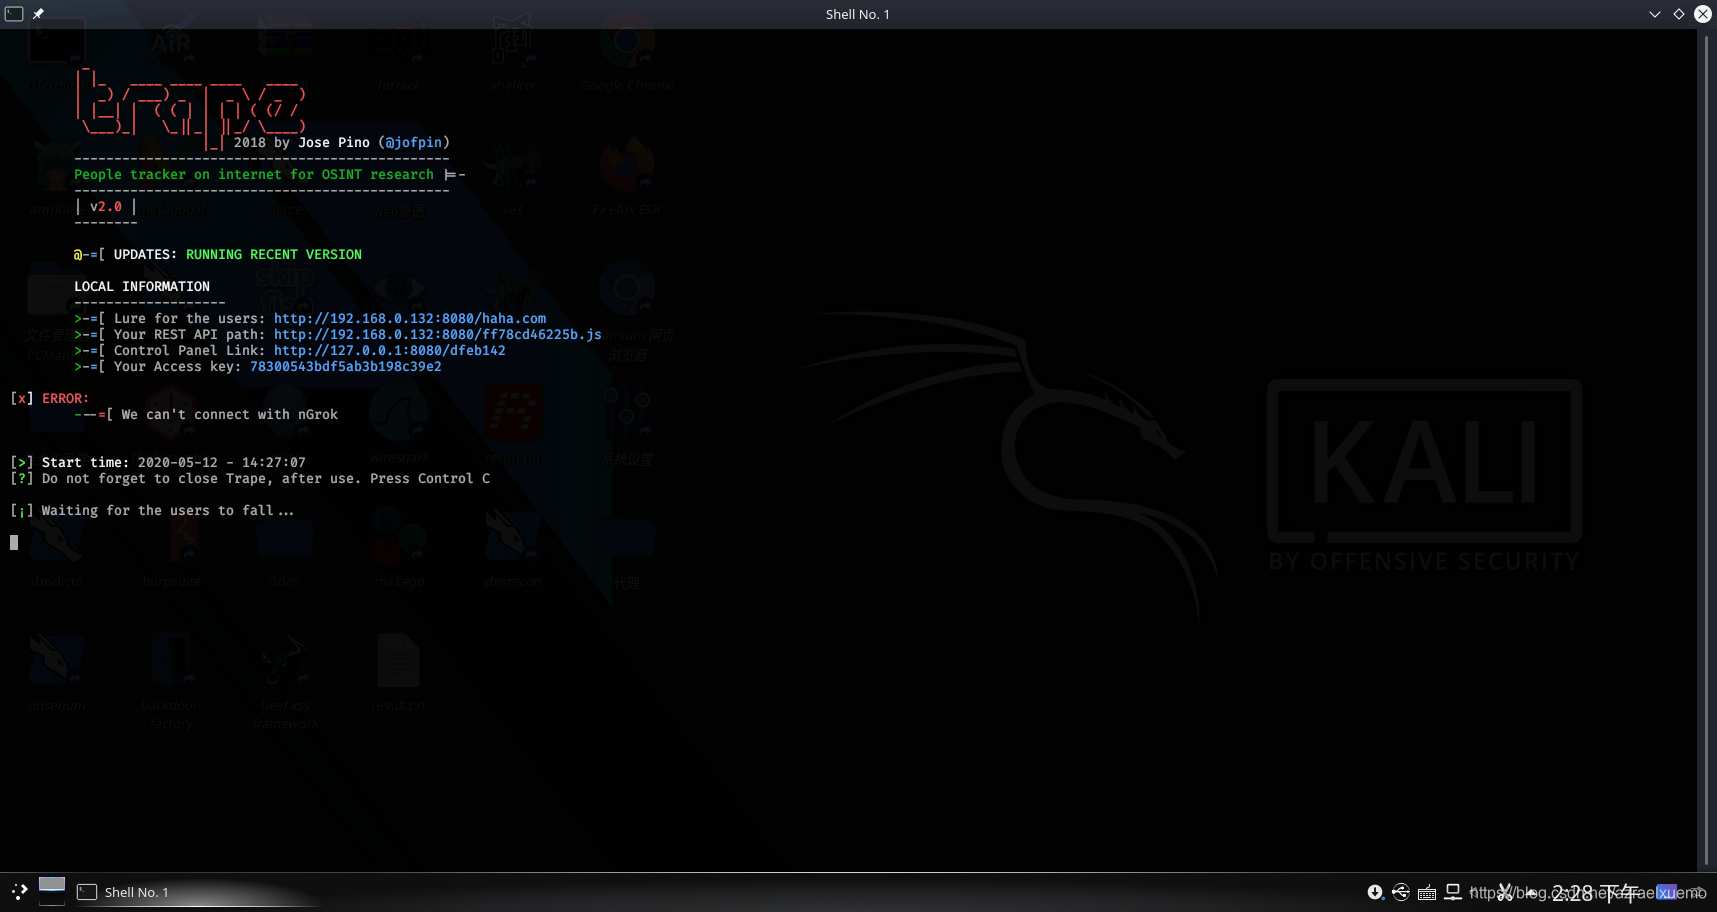1717x912 pixels.
Task: Click the REST API path ff78cd46225b.js URL
Action: pos(438,335)
